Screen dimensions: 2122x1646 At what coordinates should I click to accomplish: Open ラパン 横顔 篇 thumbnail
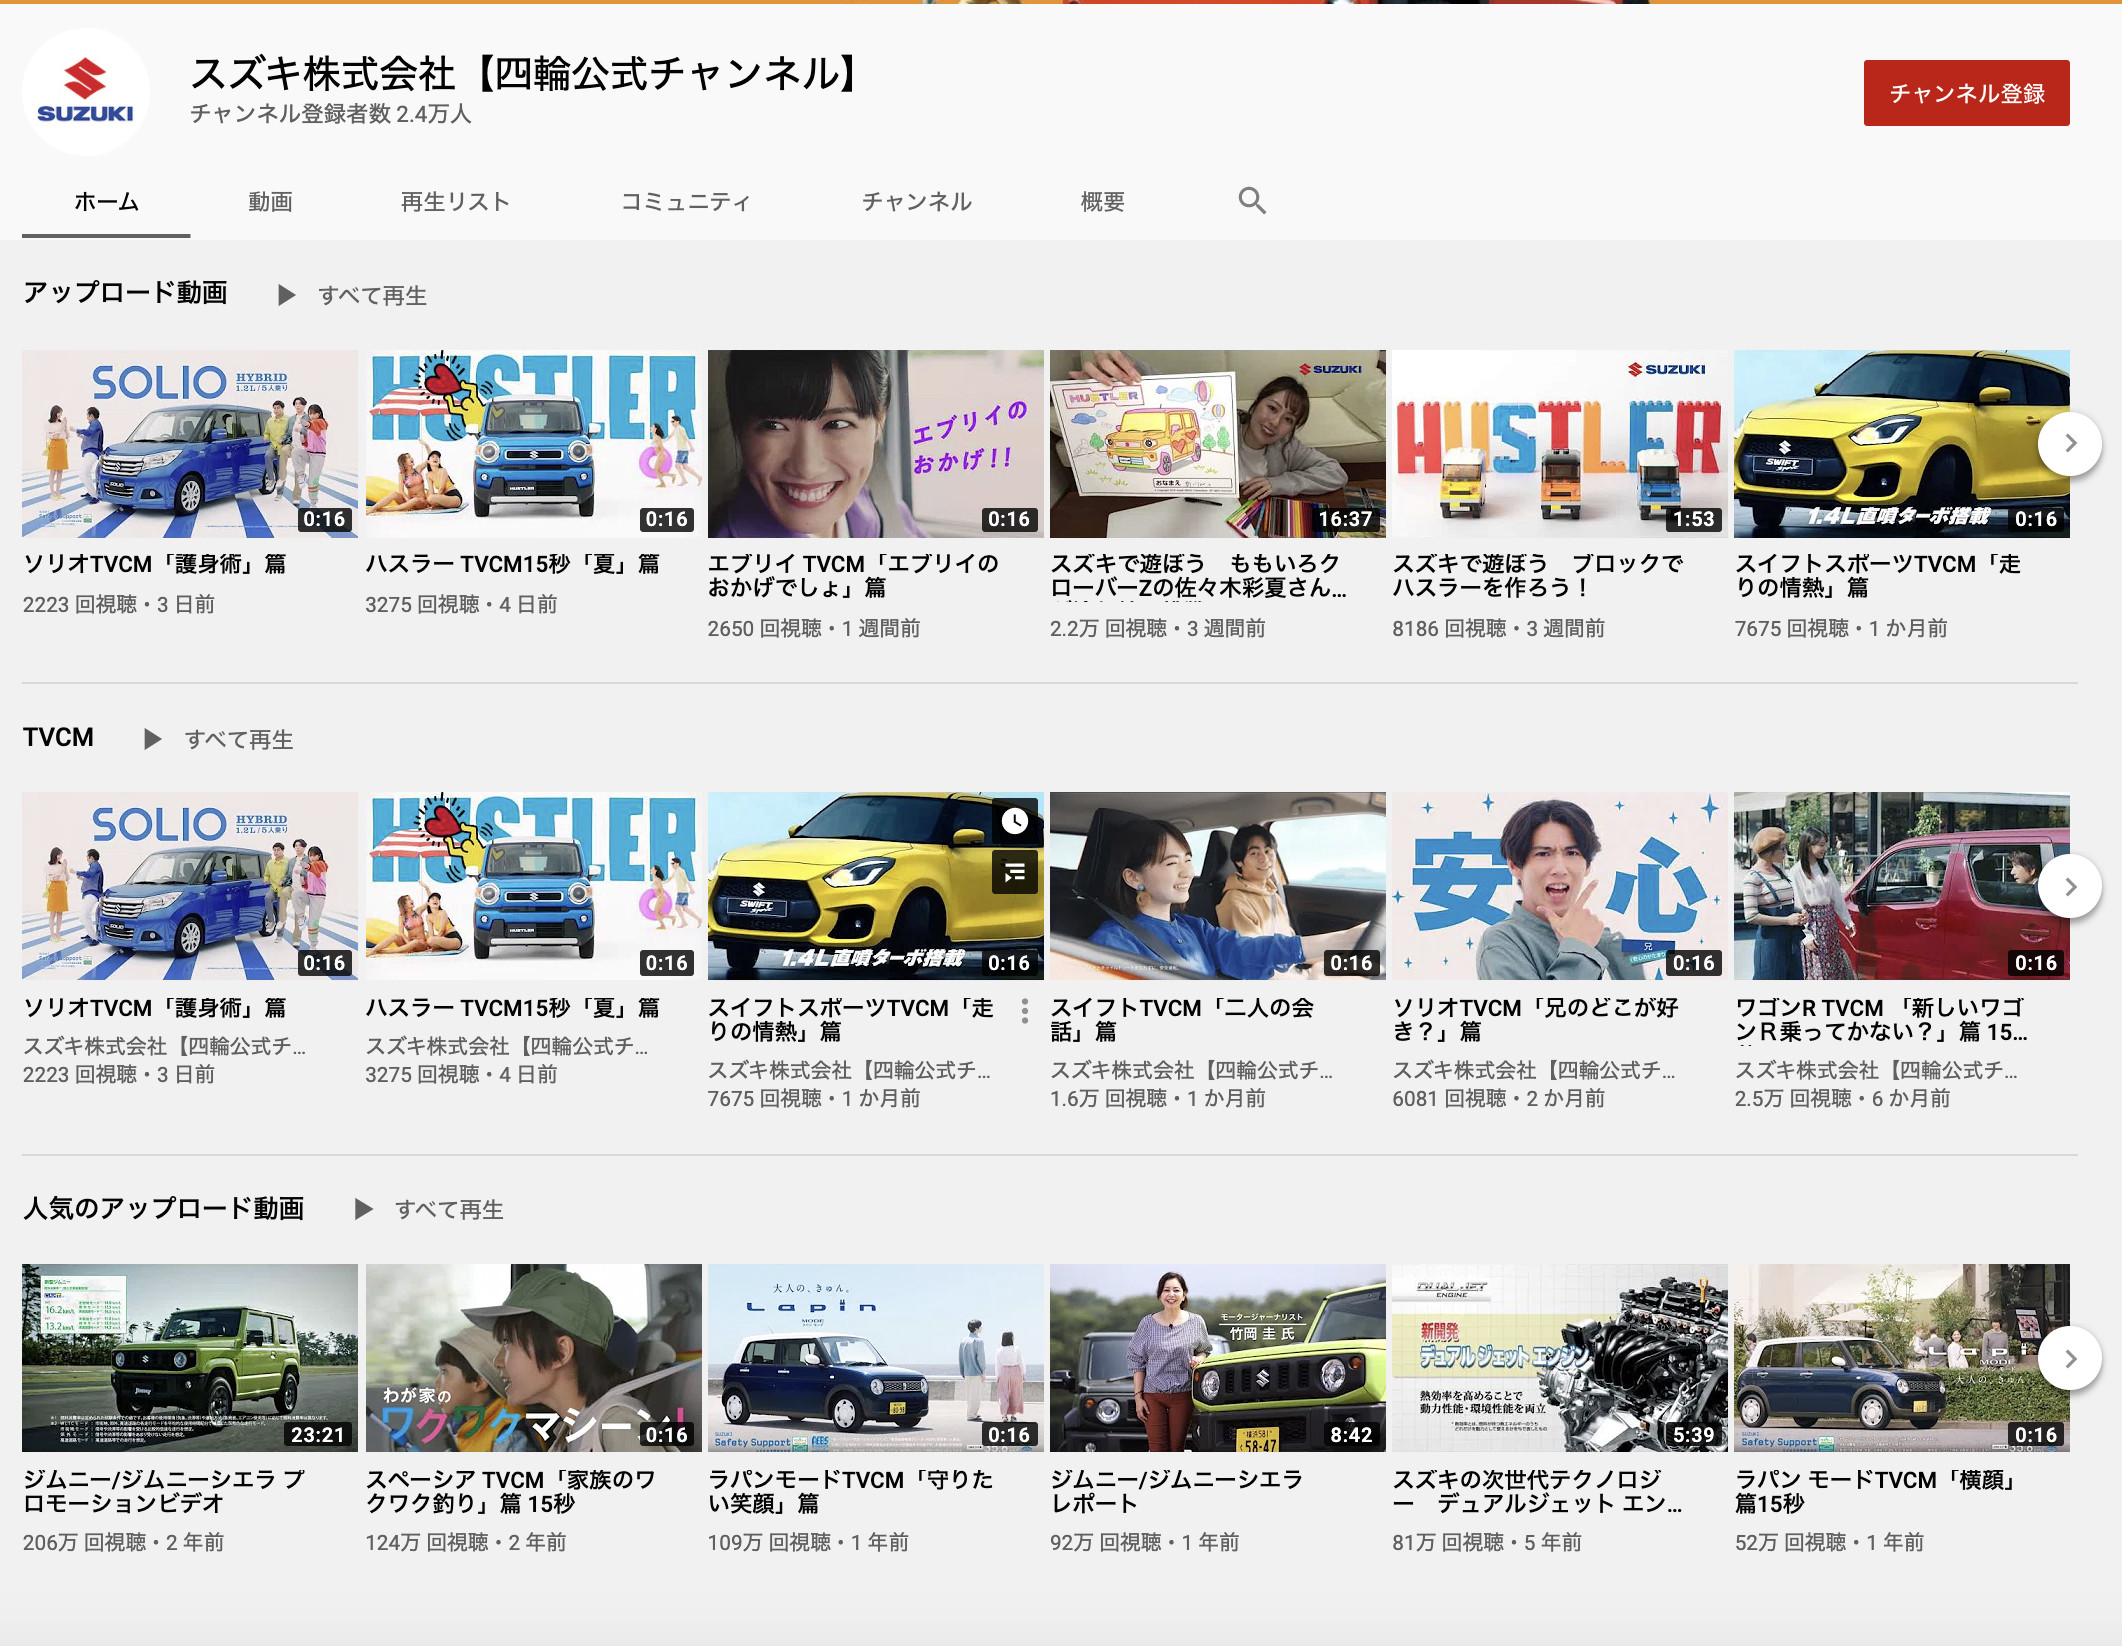1902,1358
